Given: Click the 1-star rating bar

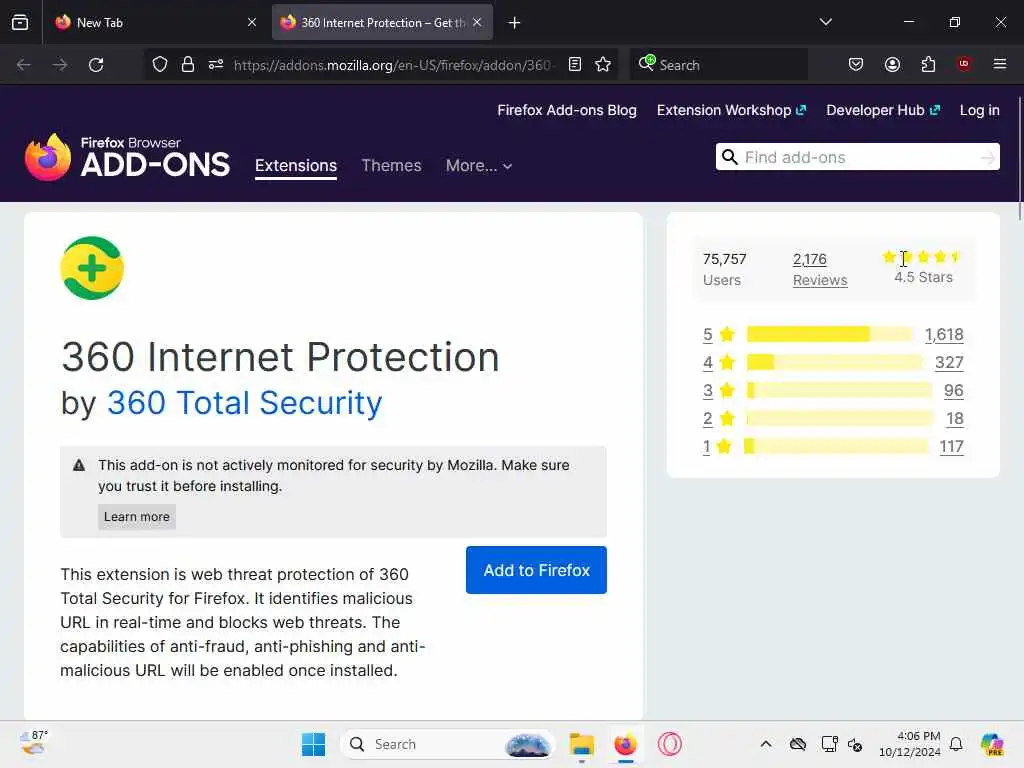Looking at the screenshot, I should pyautogui.click(x=836, y=447).
